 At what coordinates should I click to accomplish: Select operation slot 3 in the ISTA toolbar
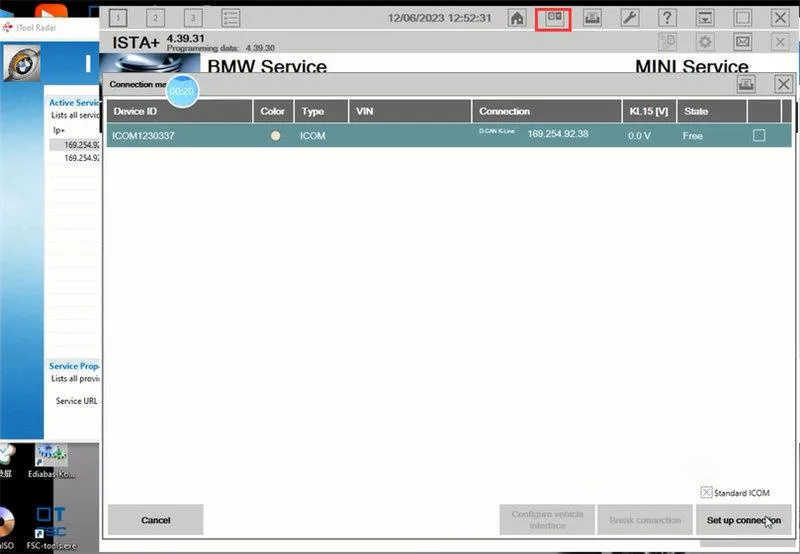pos(193,18)
